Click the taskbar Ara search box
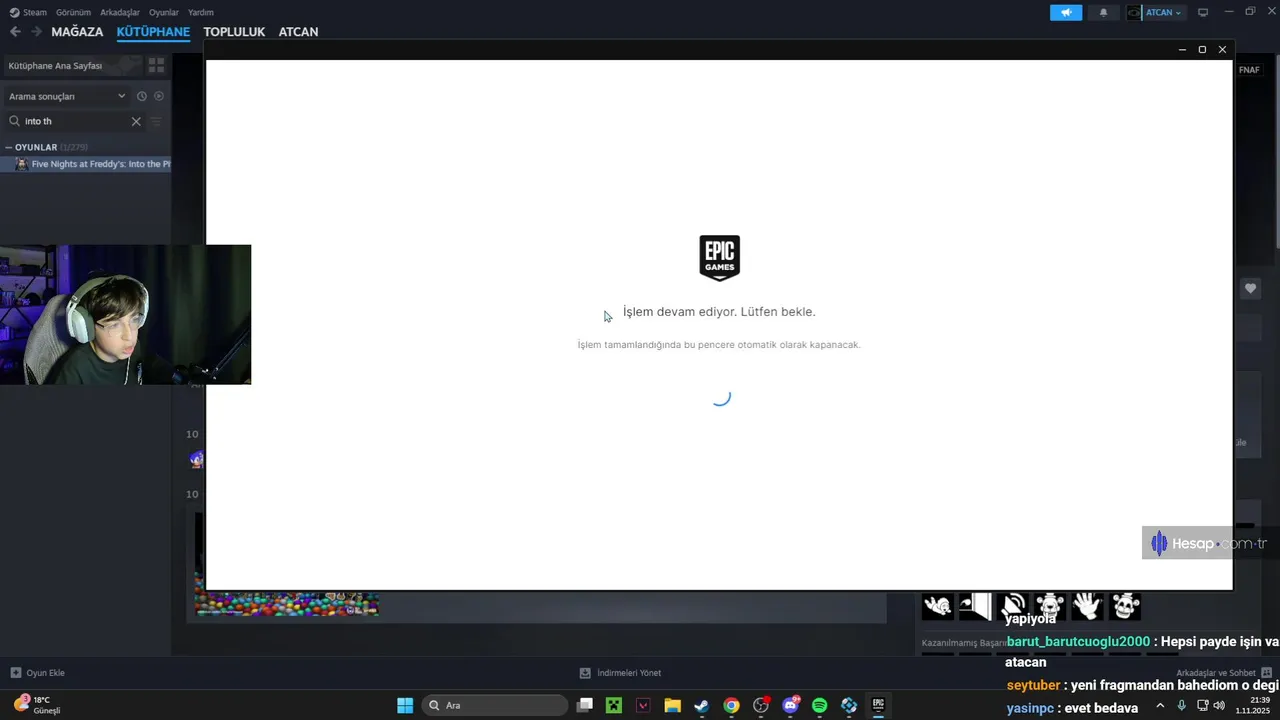The height and width of the screenshot is (720, 1280). (495, 705)
